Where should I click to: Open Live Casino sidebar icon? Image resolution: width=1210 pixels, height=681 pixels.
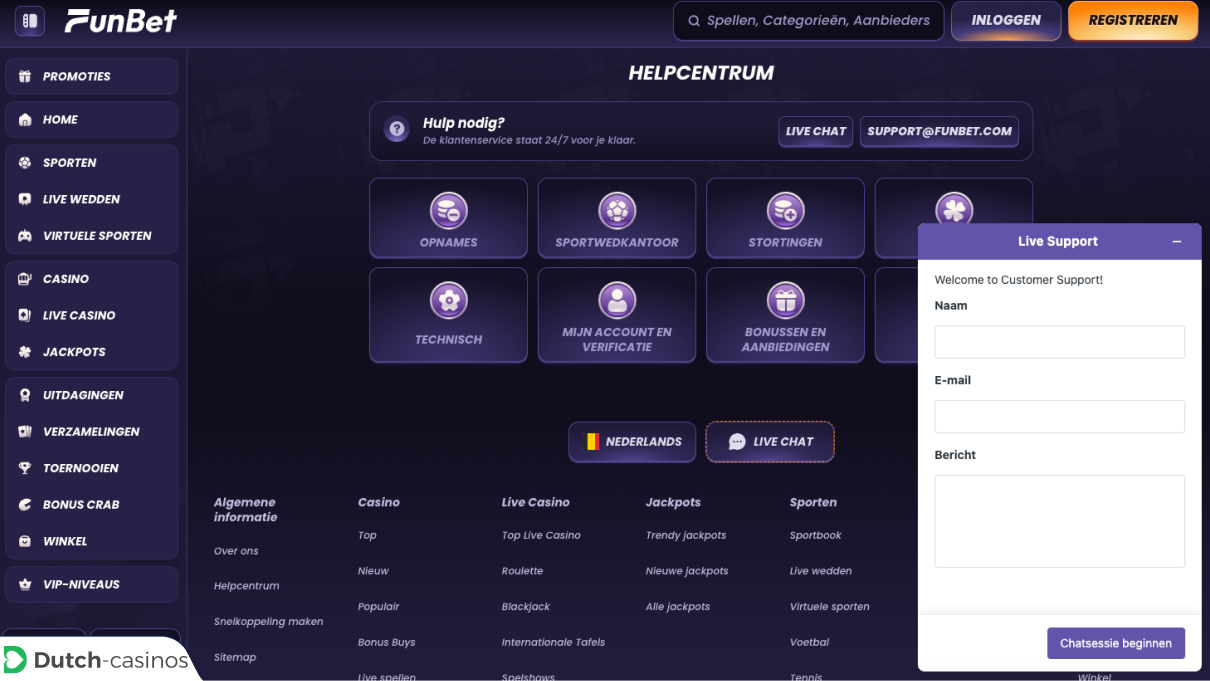click(25, 315)
